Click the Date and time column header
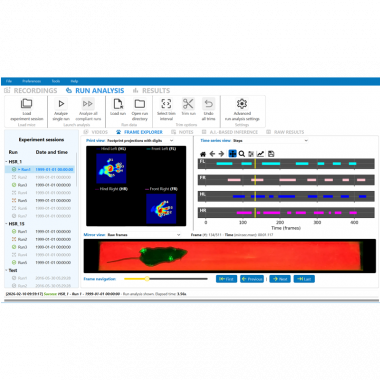The width and height of the screenshot is (380, 380). [52, 152]
